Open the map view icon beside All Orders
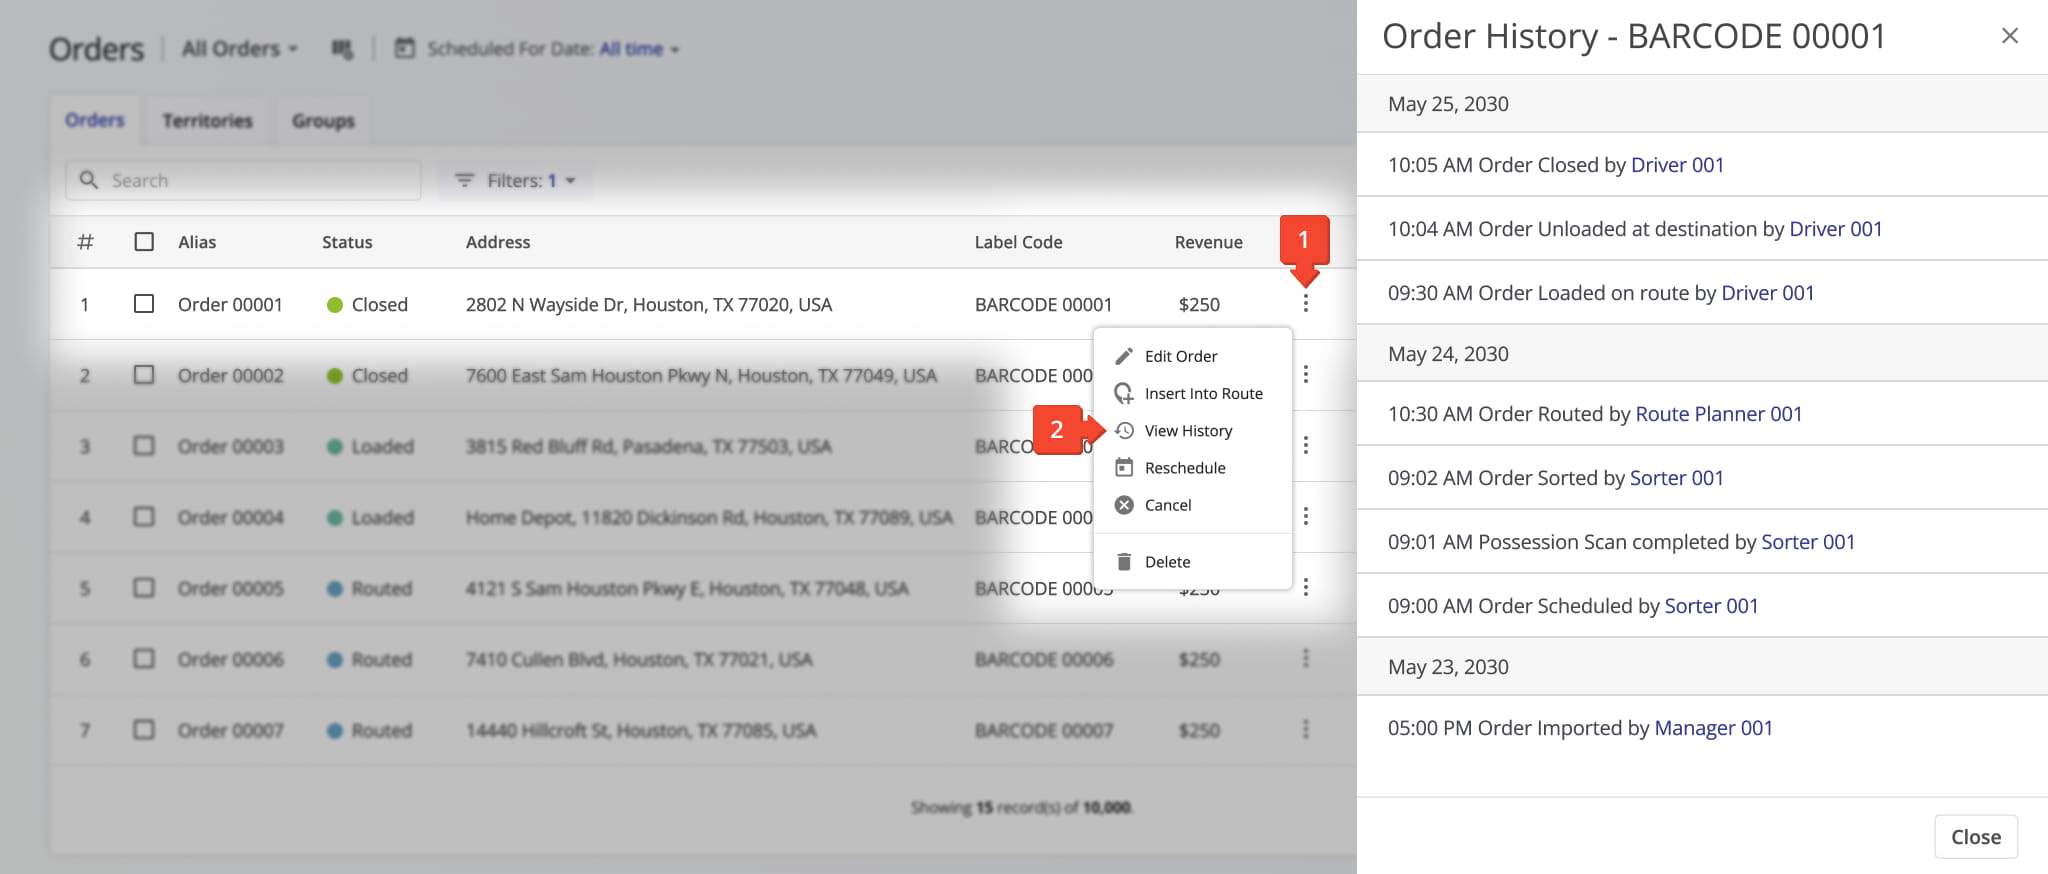The image size is (2048, 874). pos(342,49)
